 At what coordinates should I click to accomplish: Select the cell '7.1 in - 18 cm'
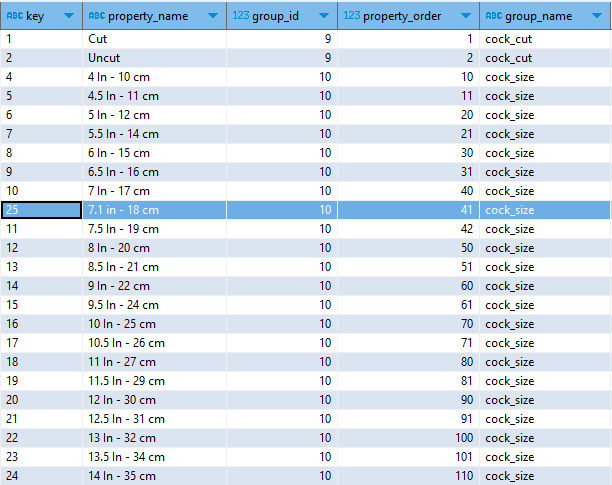point(155,210)
